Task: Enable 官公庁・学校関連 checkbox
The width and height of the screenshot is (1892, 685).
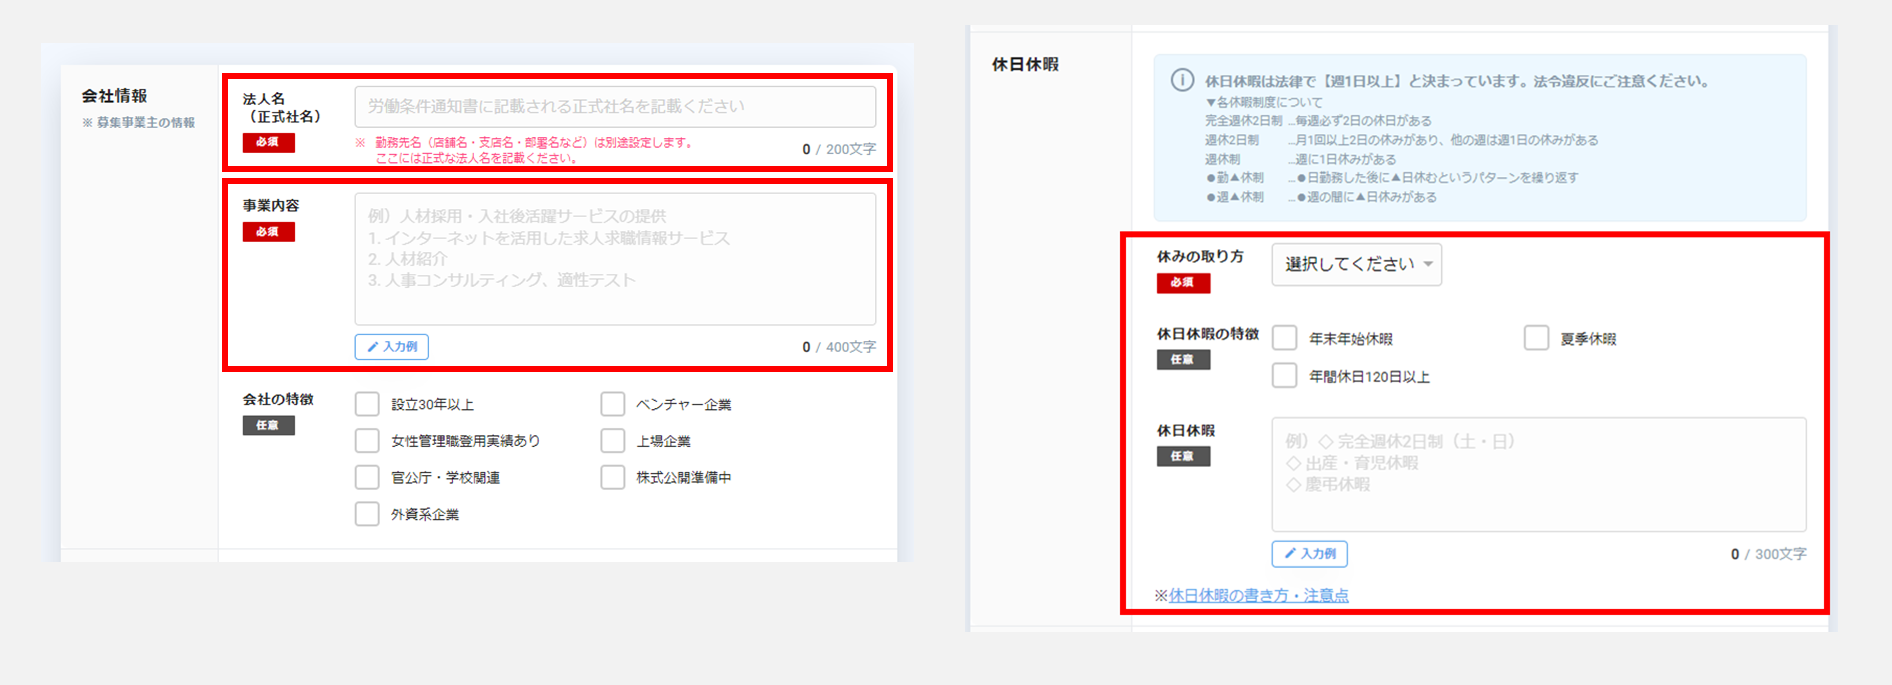Action: 367,477
